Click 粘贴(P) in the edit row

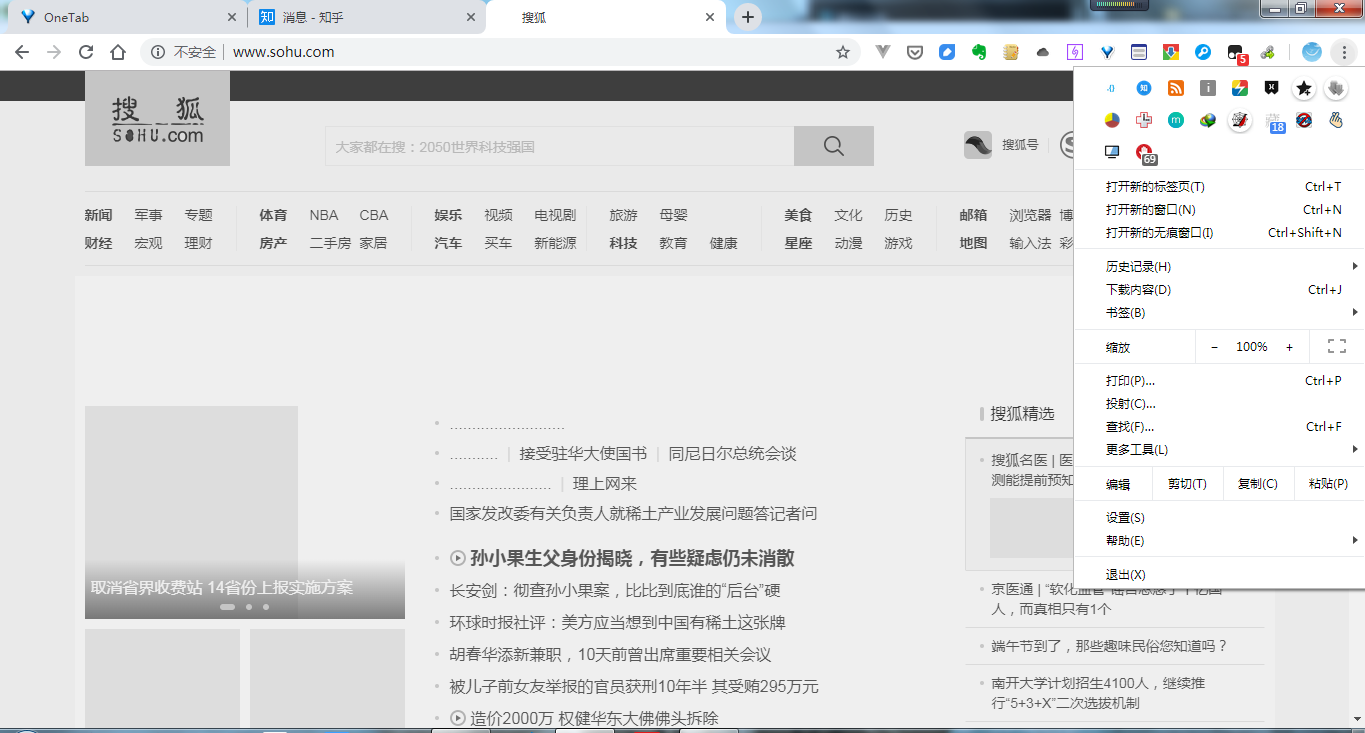[x=1329, y=484]
